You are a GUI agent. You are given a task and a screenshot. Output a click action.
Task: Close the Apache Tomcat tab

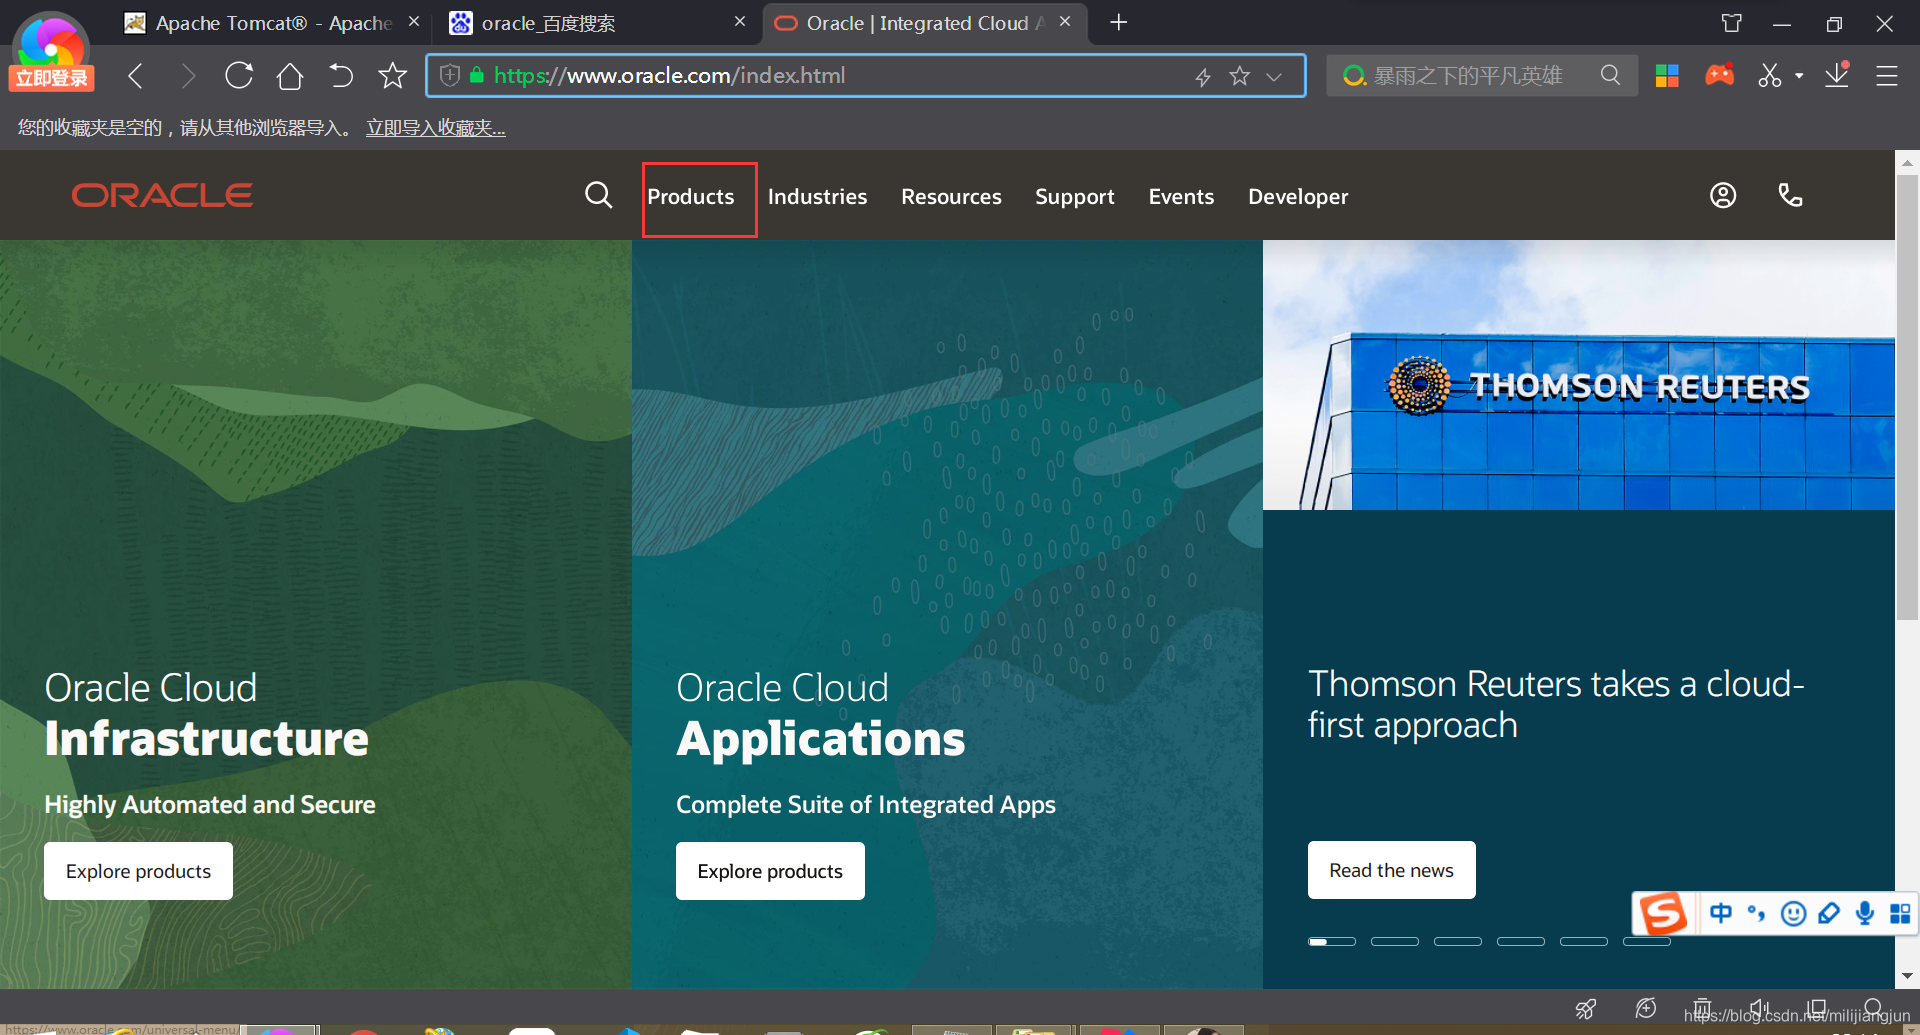click(x=414, y=21)
